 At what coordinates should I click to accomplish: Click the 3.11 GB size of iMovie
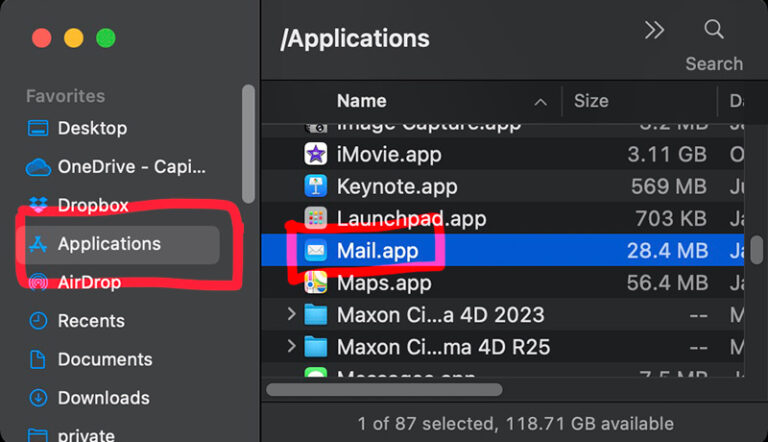pyautogui.click(x=667, y=155)
